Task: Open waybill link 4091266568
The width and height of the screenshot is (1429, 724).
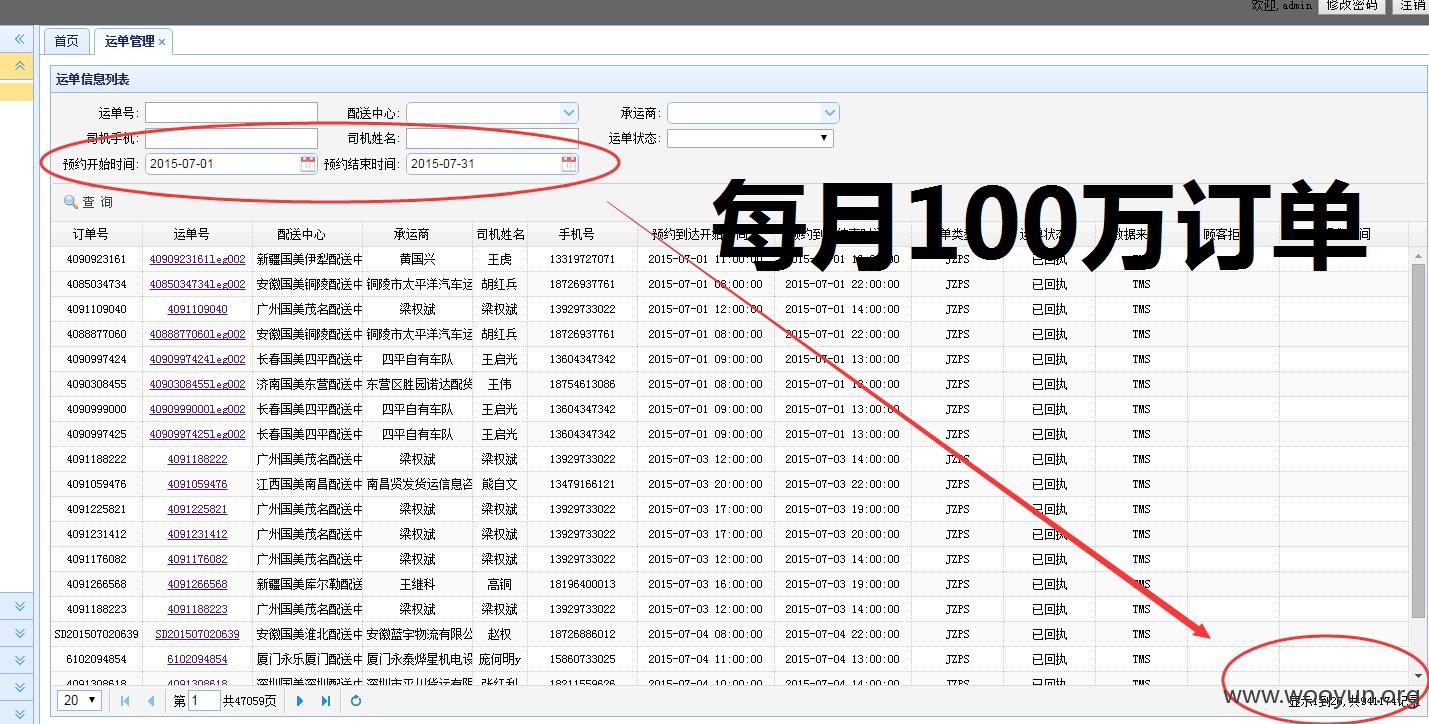Action: click(197, 584)
